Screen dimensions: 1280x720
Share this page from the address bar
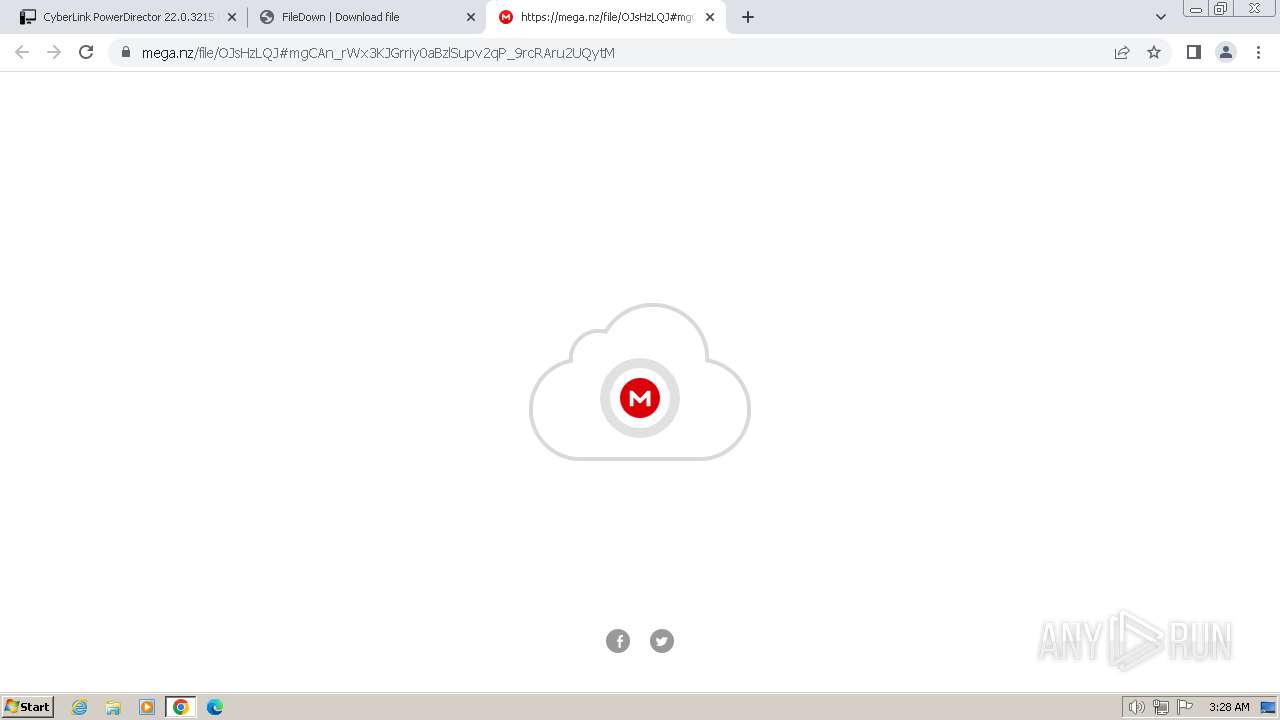(x=1122, y=52)
